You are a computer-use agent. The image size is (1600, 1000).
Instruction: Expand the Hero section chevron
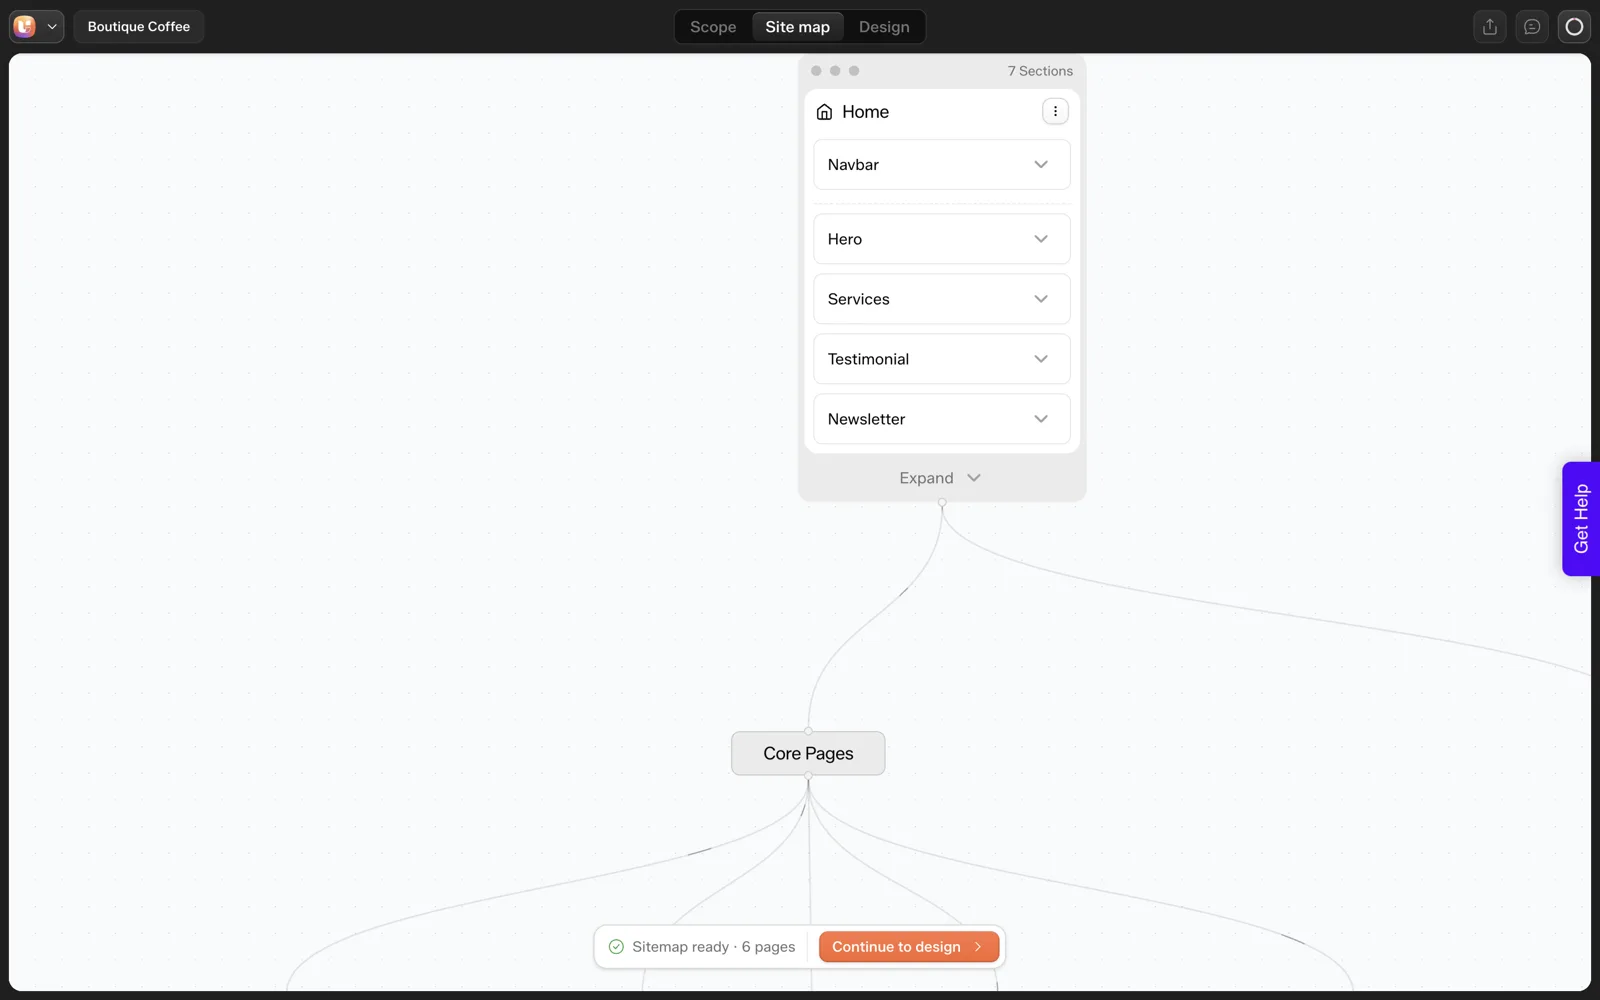[1041, 239]
